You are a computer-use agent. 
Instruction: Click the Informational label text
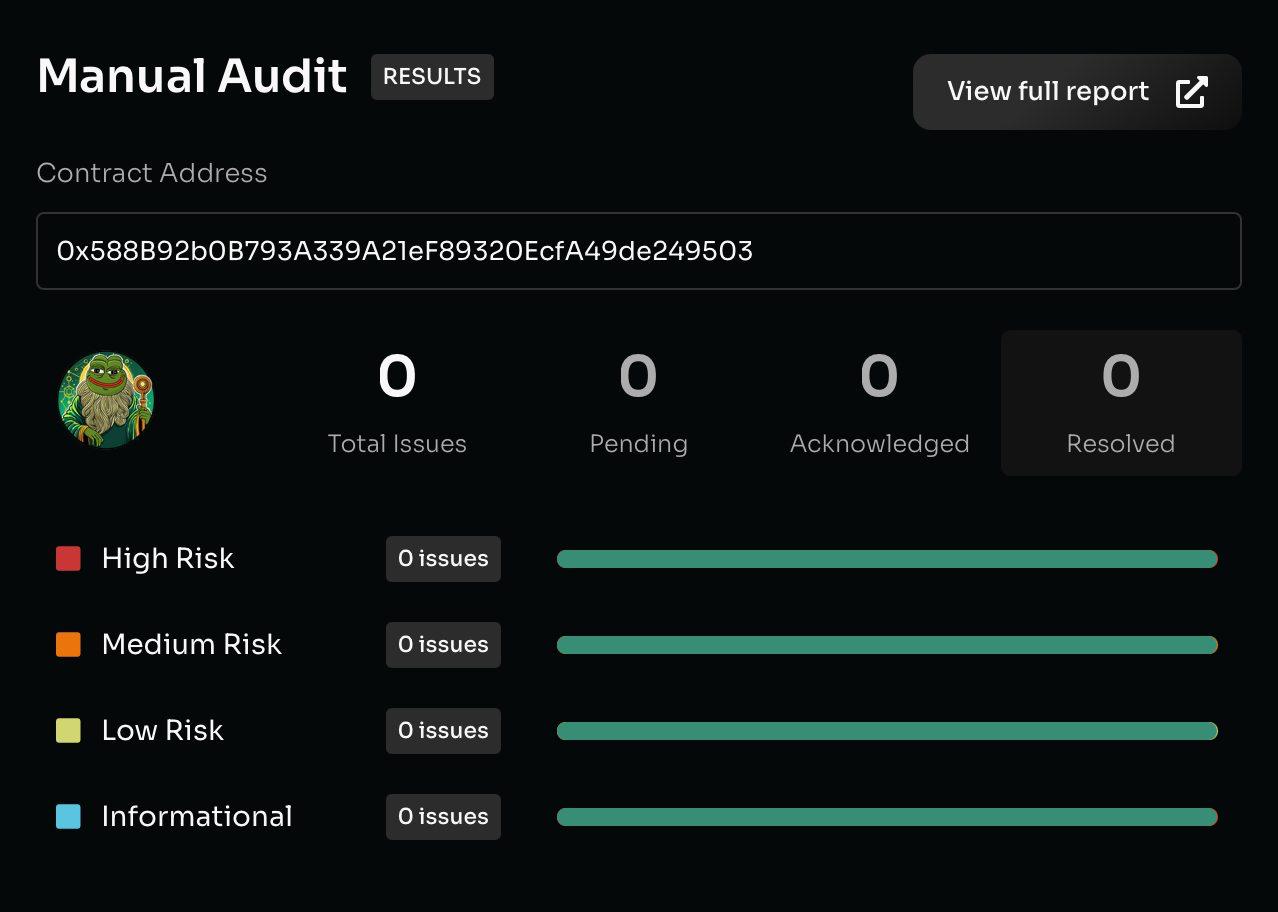click(x=197, y=816)
